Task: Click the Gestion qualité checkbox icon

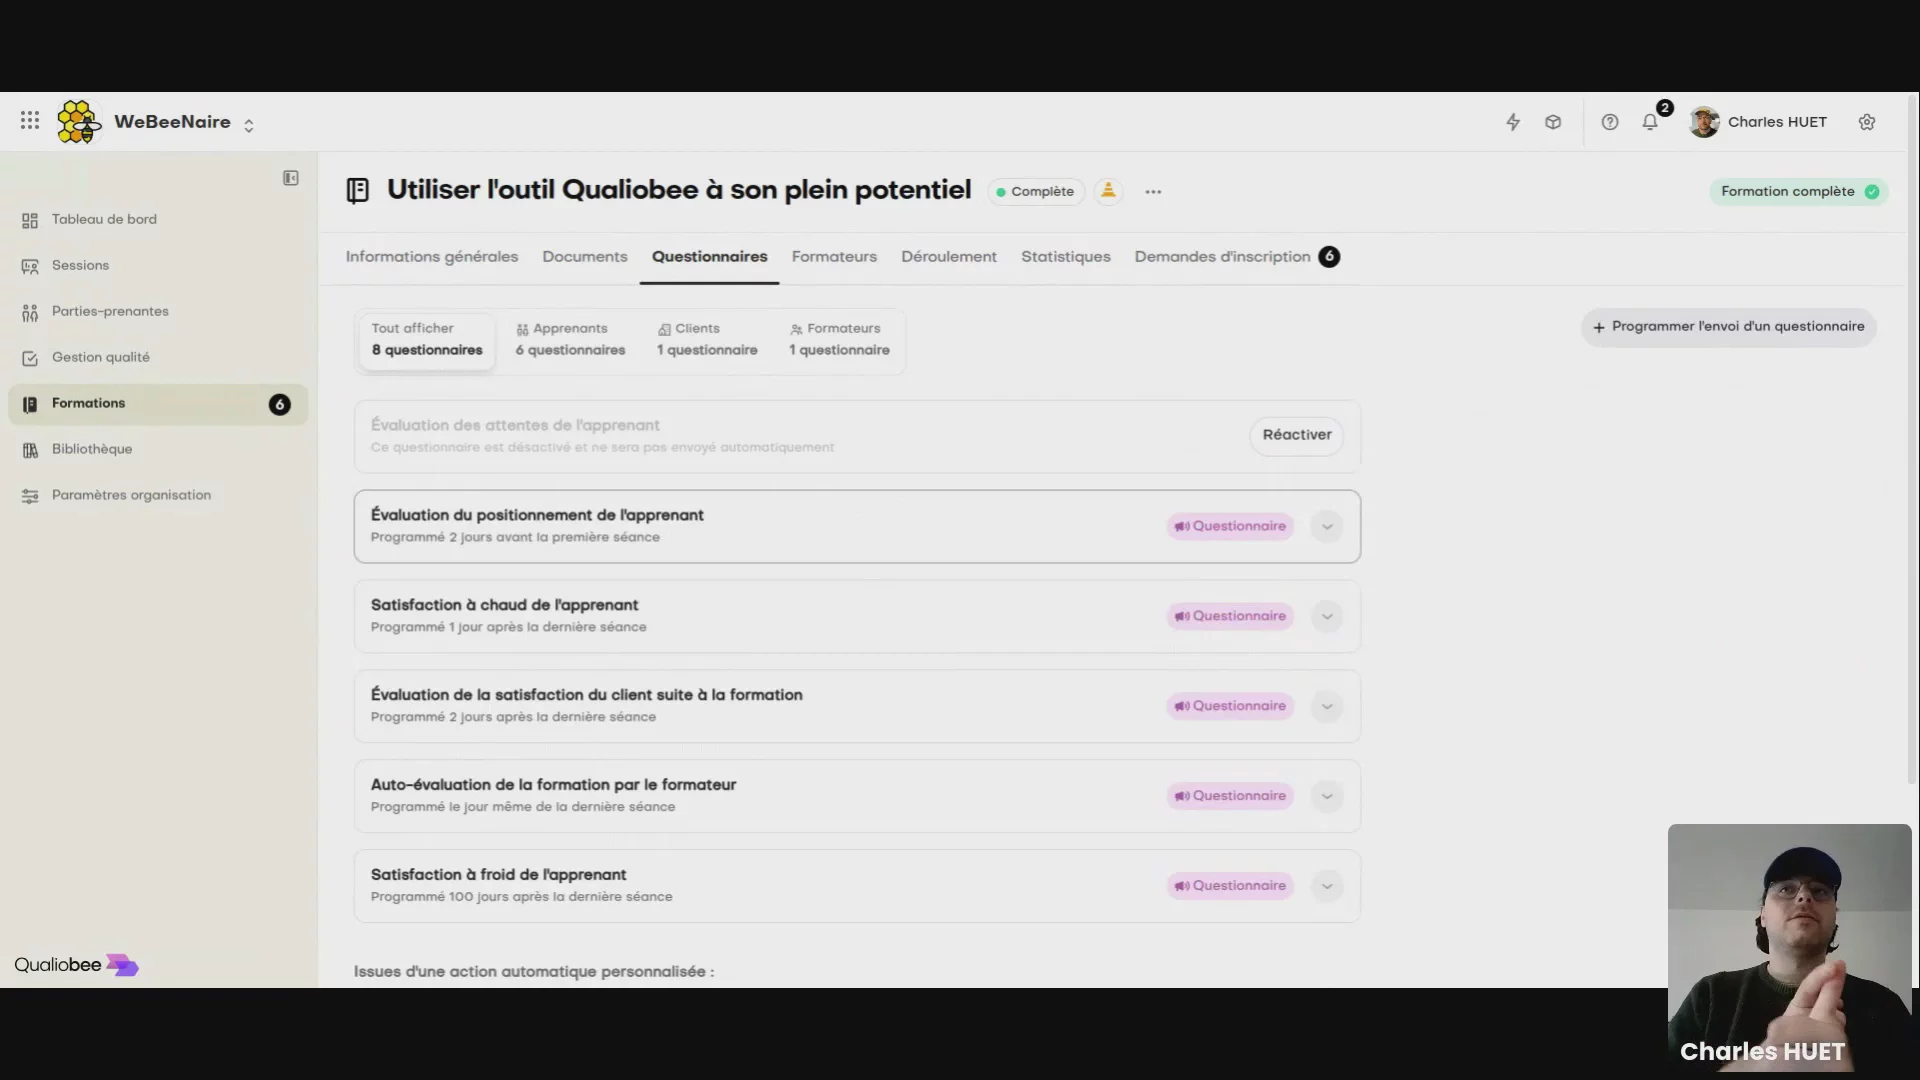Action: click(30, 359)
